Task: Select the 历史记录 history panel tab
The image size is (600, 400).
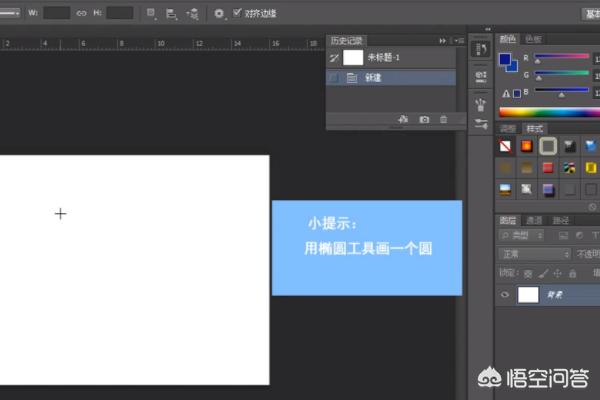Action: tap(346, 41)
